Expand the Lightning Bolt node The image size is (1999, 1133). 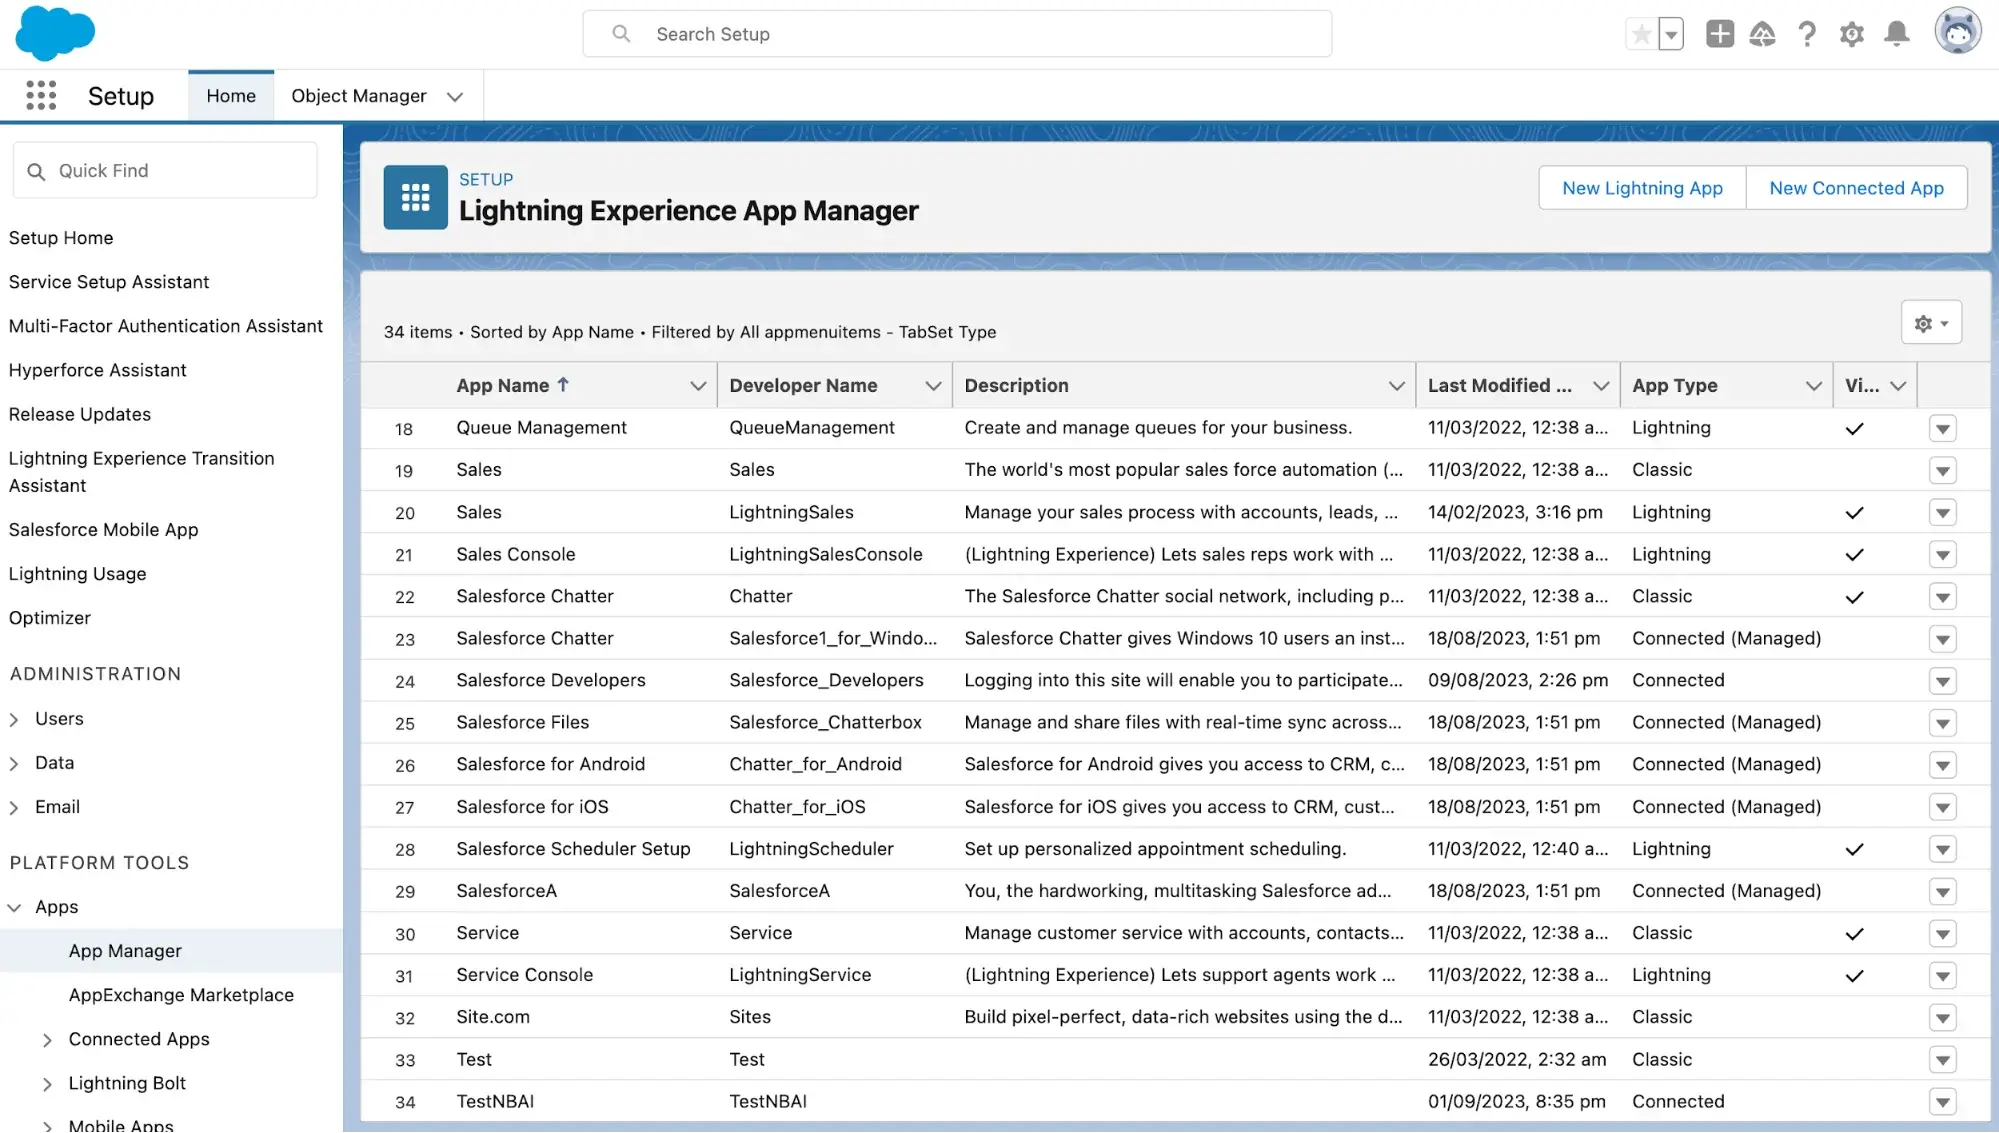click(47, 1085)
